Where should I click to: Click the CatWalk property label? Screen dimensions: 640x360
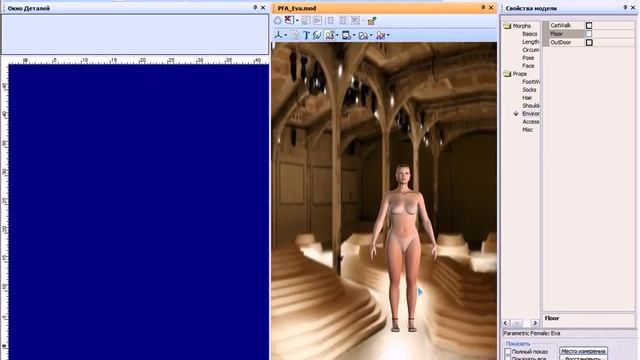click(560, 25)
